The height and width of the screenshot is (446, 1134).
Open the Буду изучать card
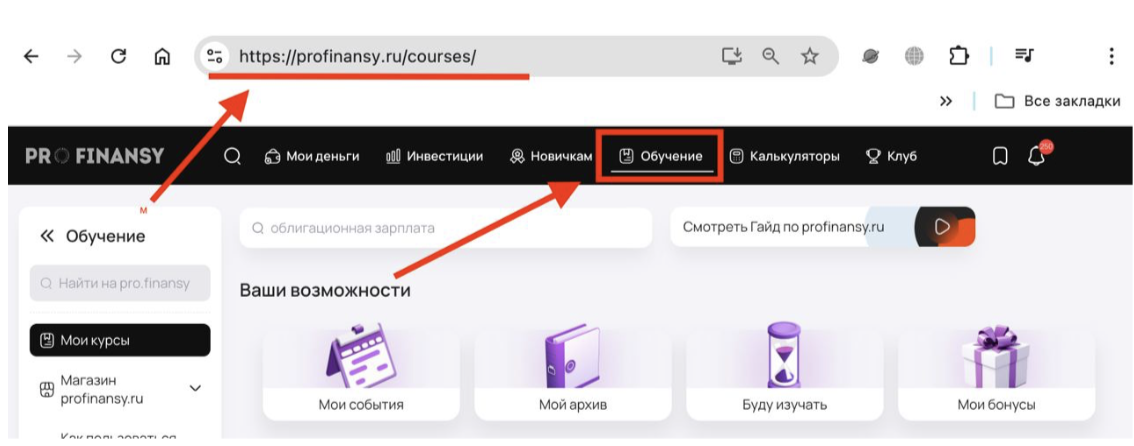tap(785, 371)
